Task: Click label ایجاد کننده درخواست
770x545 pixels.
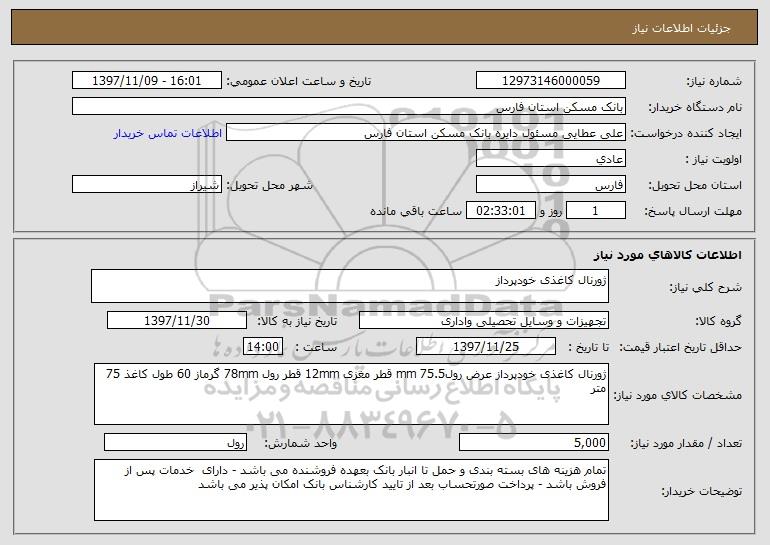Action: [x=686, y=133]
